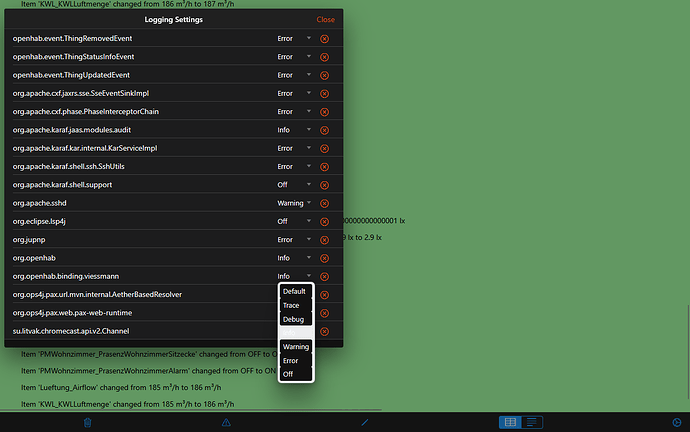The width and height of the screenshot is (690, 432).
Task: Remove the openhab.event.ThingRemovedEvent logger
Action: pyautogui.click(x=324, y=39)
